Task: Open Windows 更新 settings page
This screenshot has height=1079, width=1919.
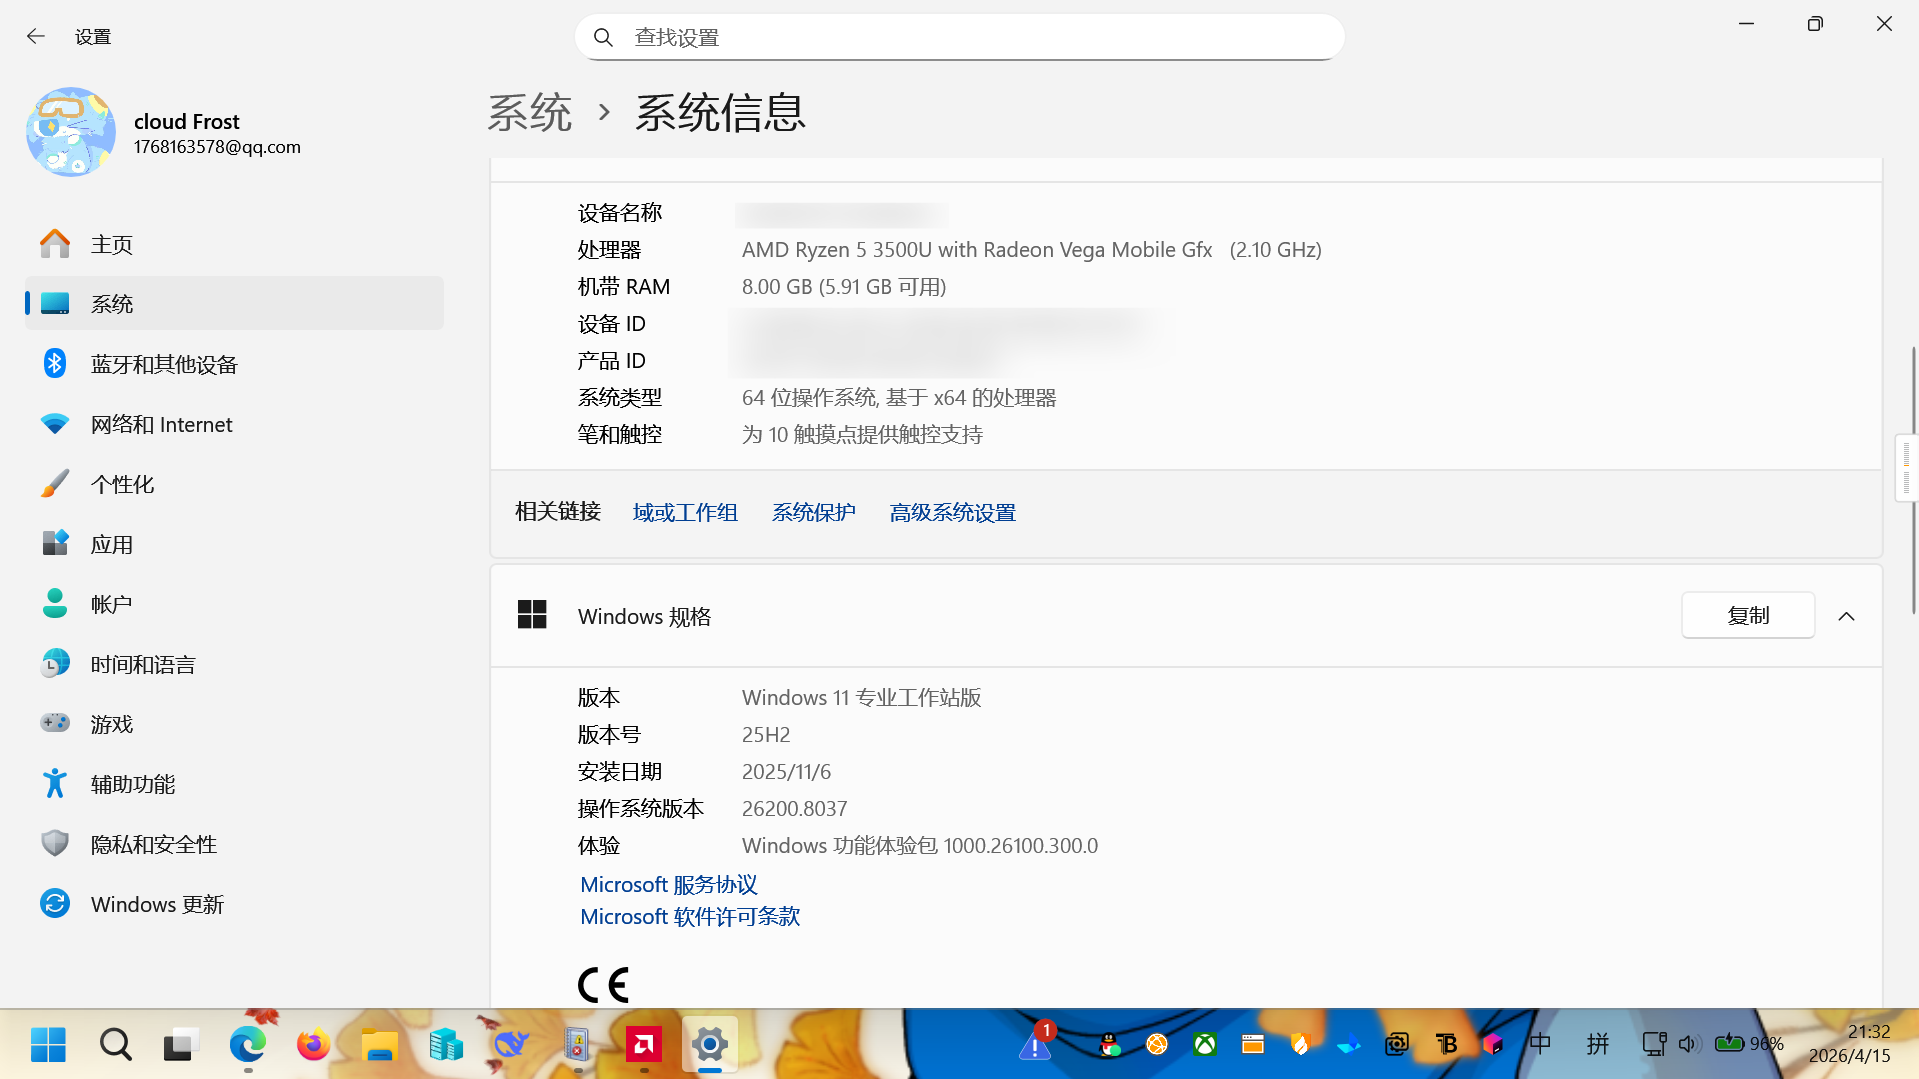Action: coord(234,904)
